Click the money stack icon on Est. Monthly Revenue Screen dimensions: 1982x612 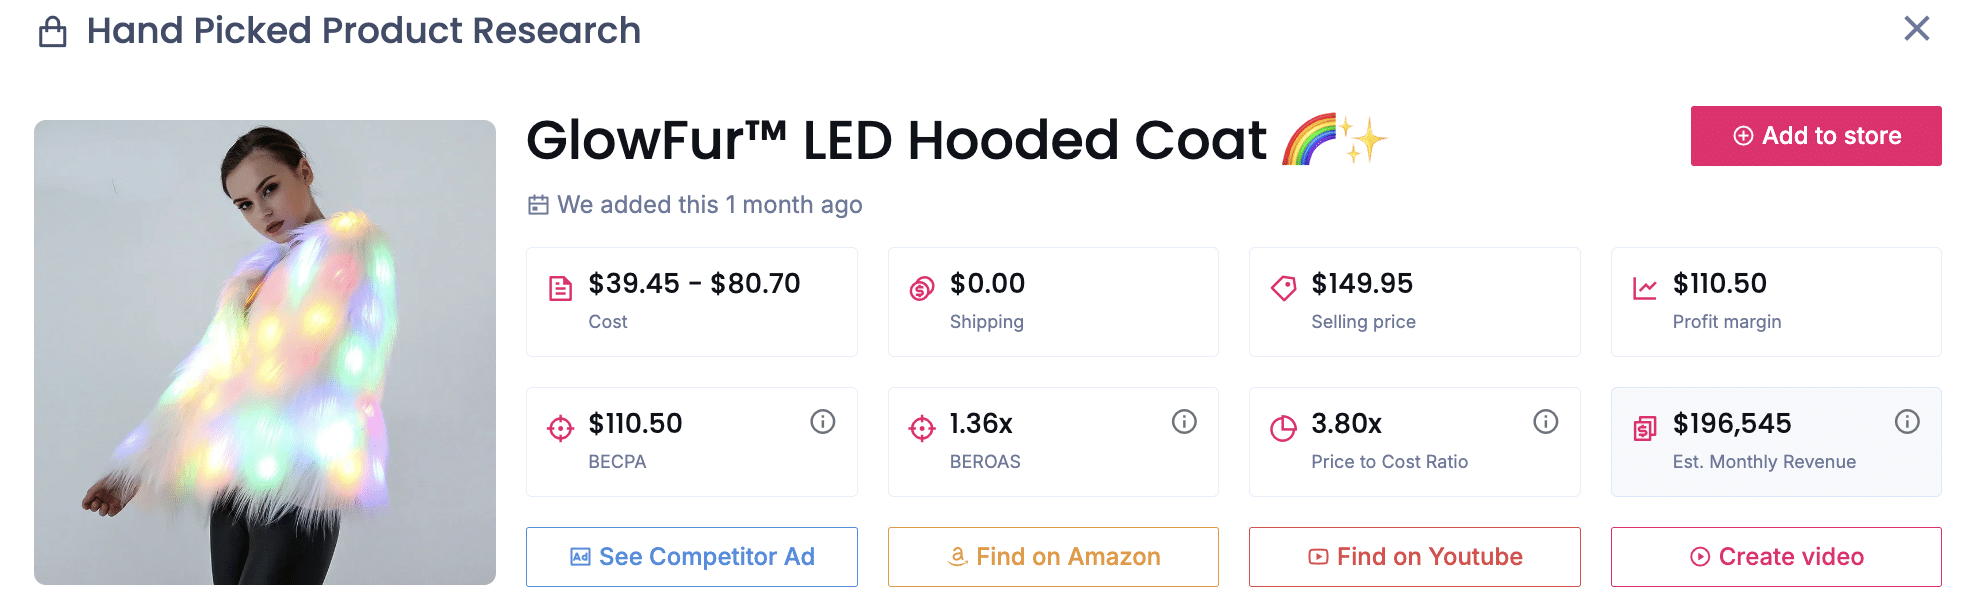coord(1646,424)
